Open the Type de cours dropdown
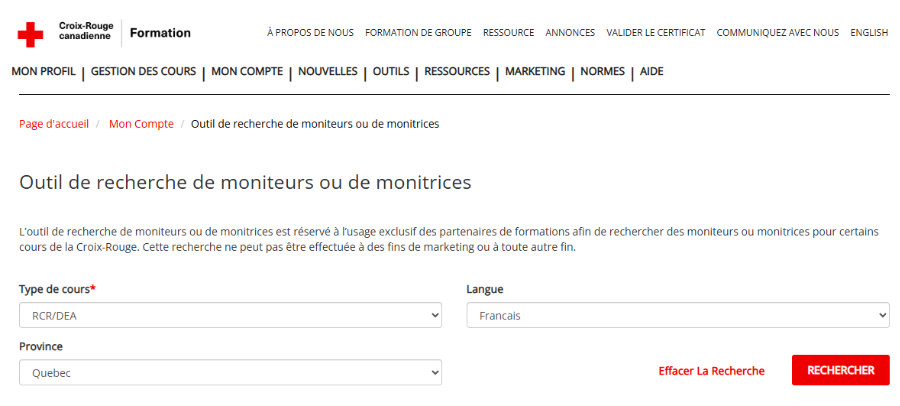This screenshot has height=406, width=900. click(x=230, y=315)
